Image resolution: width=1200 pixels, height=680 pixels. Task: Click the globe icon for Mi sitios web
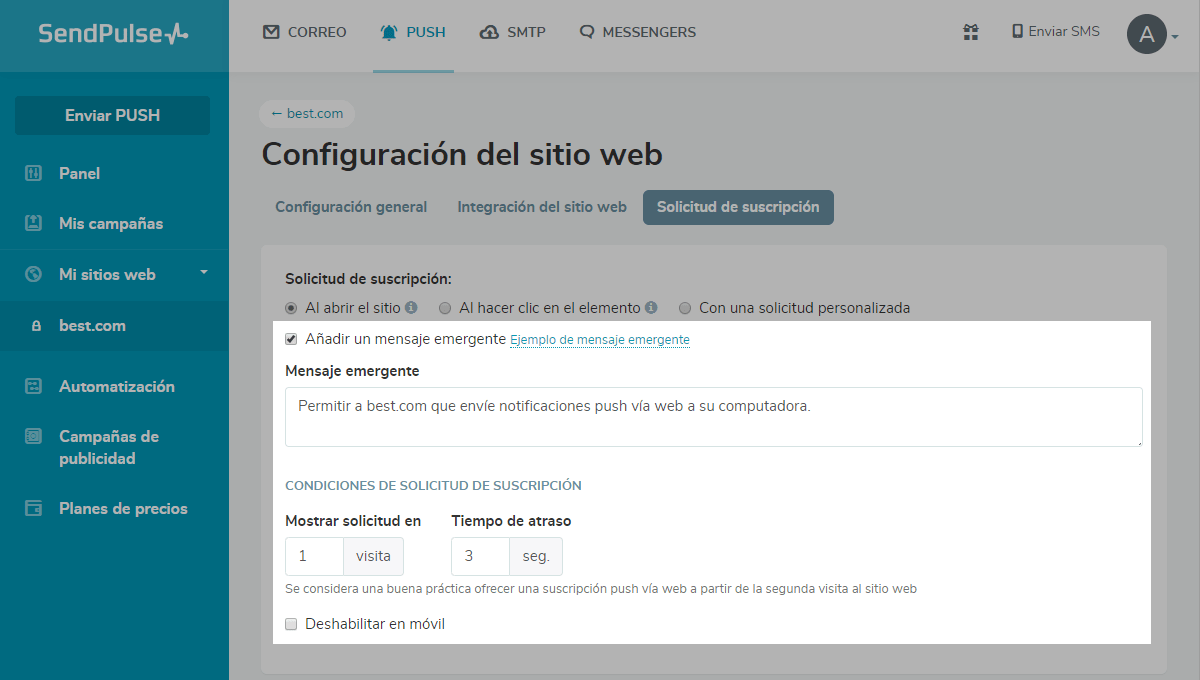click(x=33, y=274)
